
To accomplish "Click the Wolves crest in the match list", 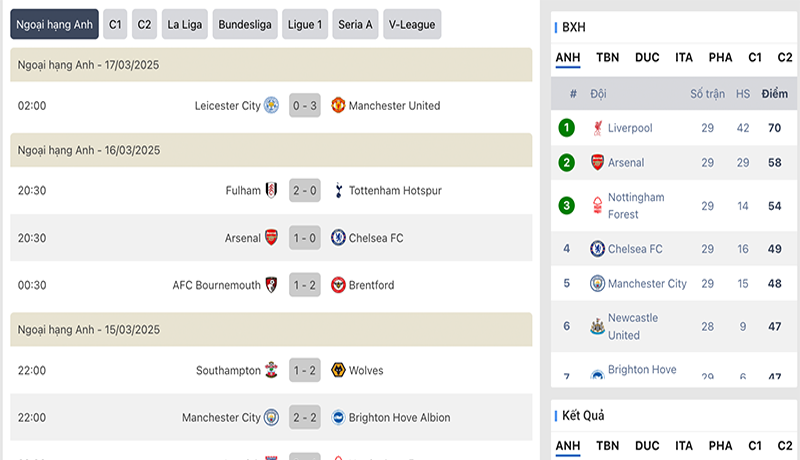I will coord(338,370).
